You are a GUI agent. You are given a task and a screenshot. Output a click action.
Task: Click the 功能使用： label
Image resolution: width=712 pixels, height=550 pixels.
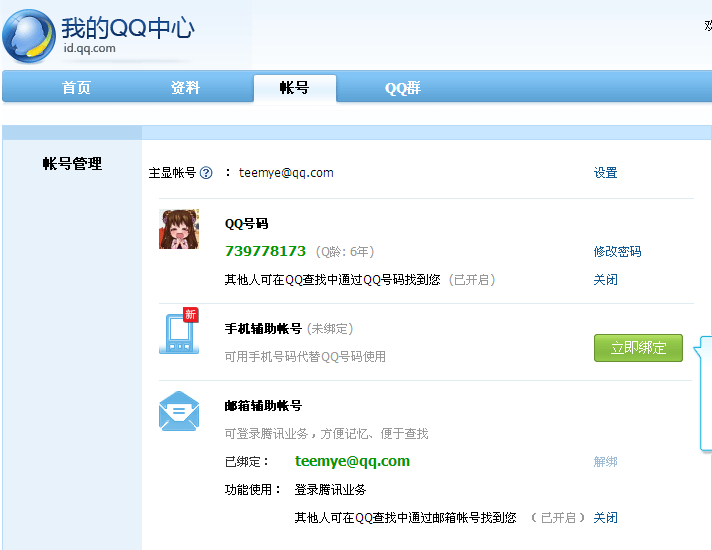253,490
